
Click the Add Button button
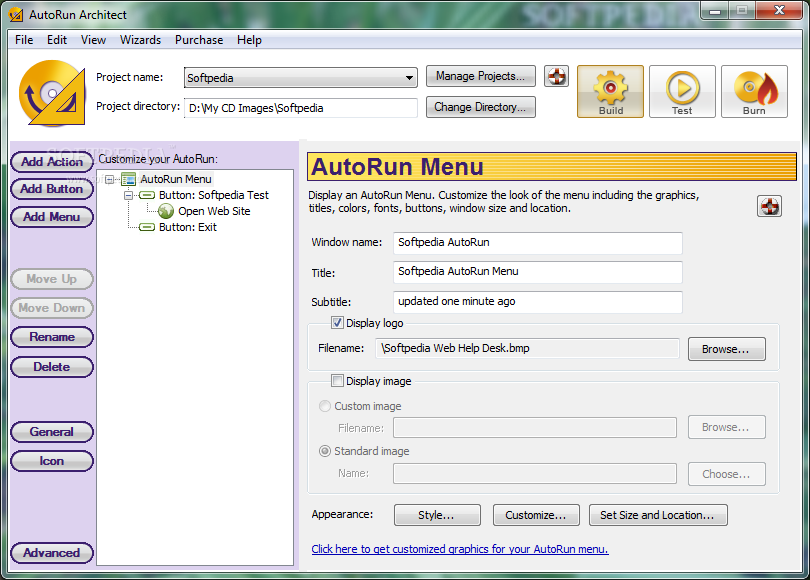click(52, 189)
